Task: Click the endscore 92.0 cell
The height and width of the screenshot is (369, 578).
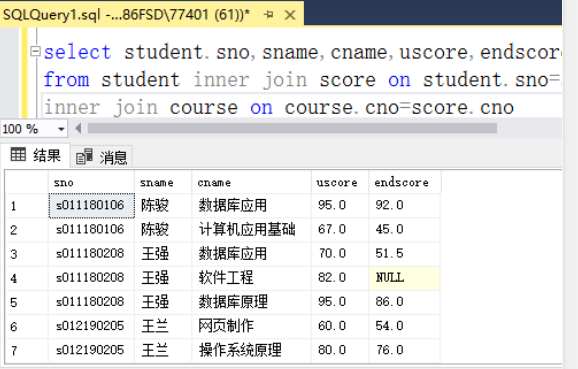Action: coord(404,206)
